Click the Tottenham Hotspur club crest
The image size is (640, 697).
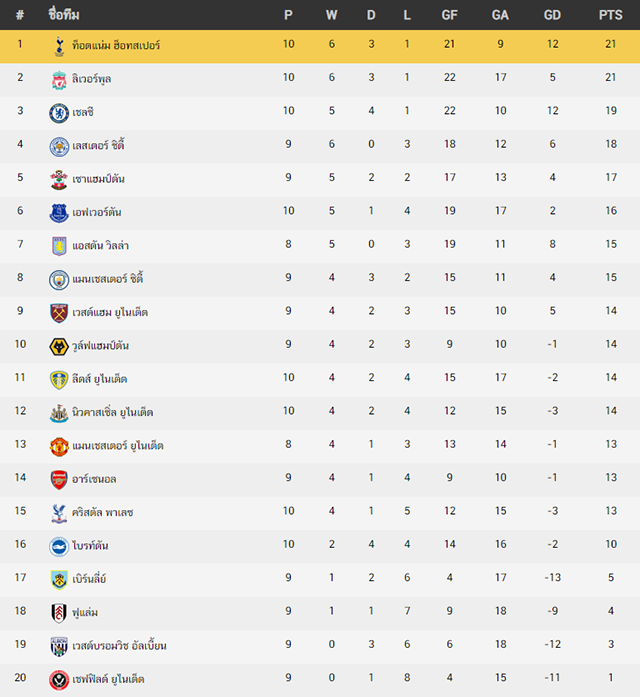tap(59, 46)
